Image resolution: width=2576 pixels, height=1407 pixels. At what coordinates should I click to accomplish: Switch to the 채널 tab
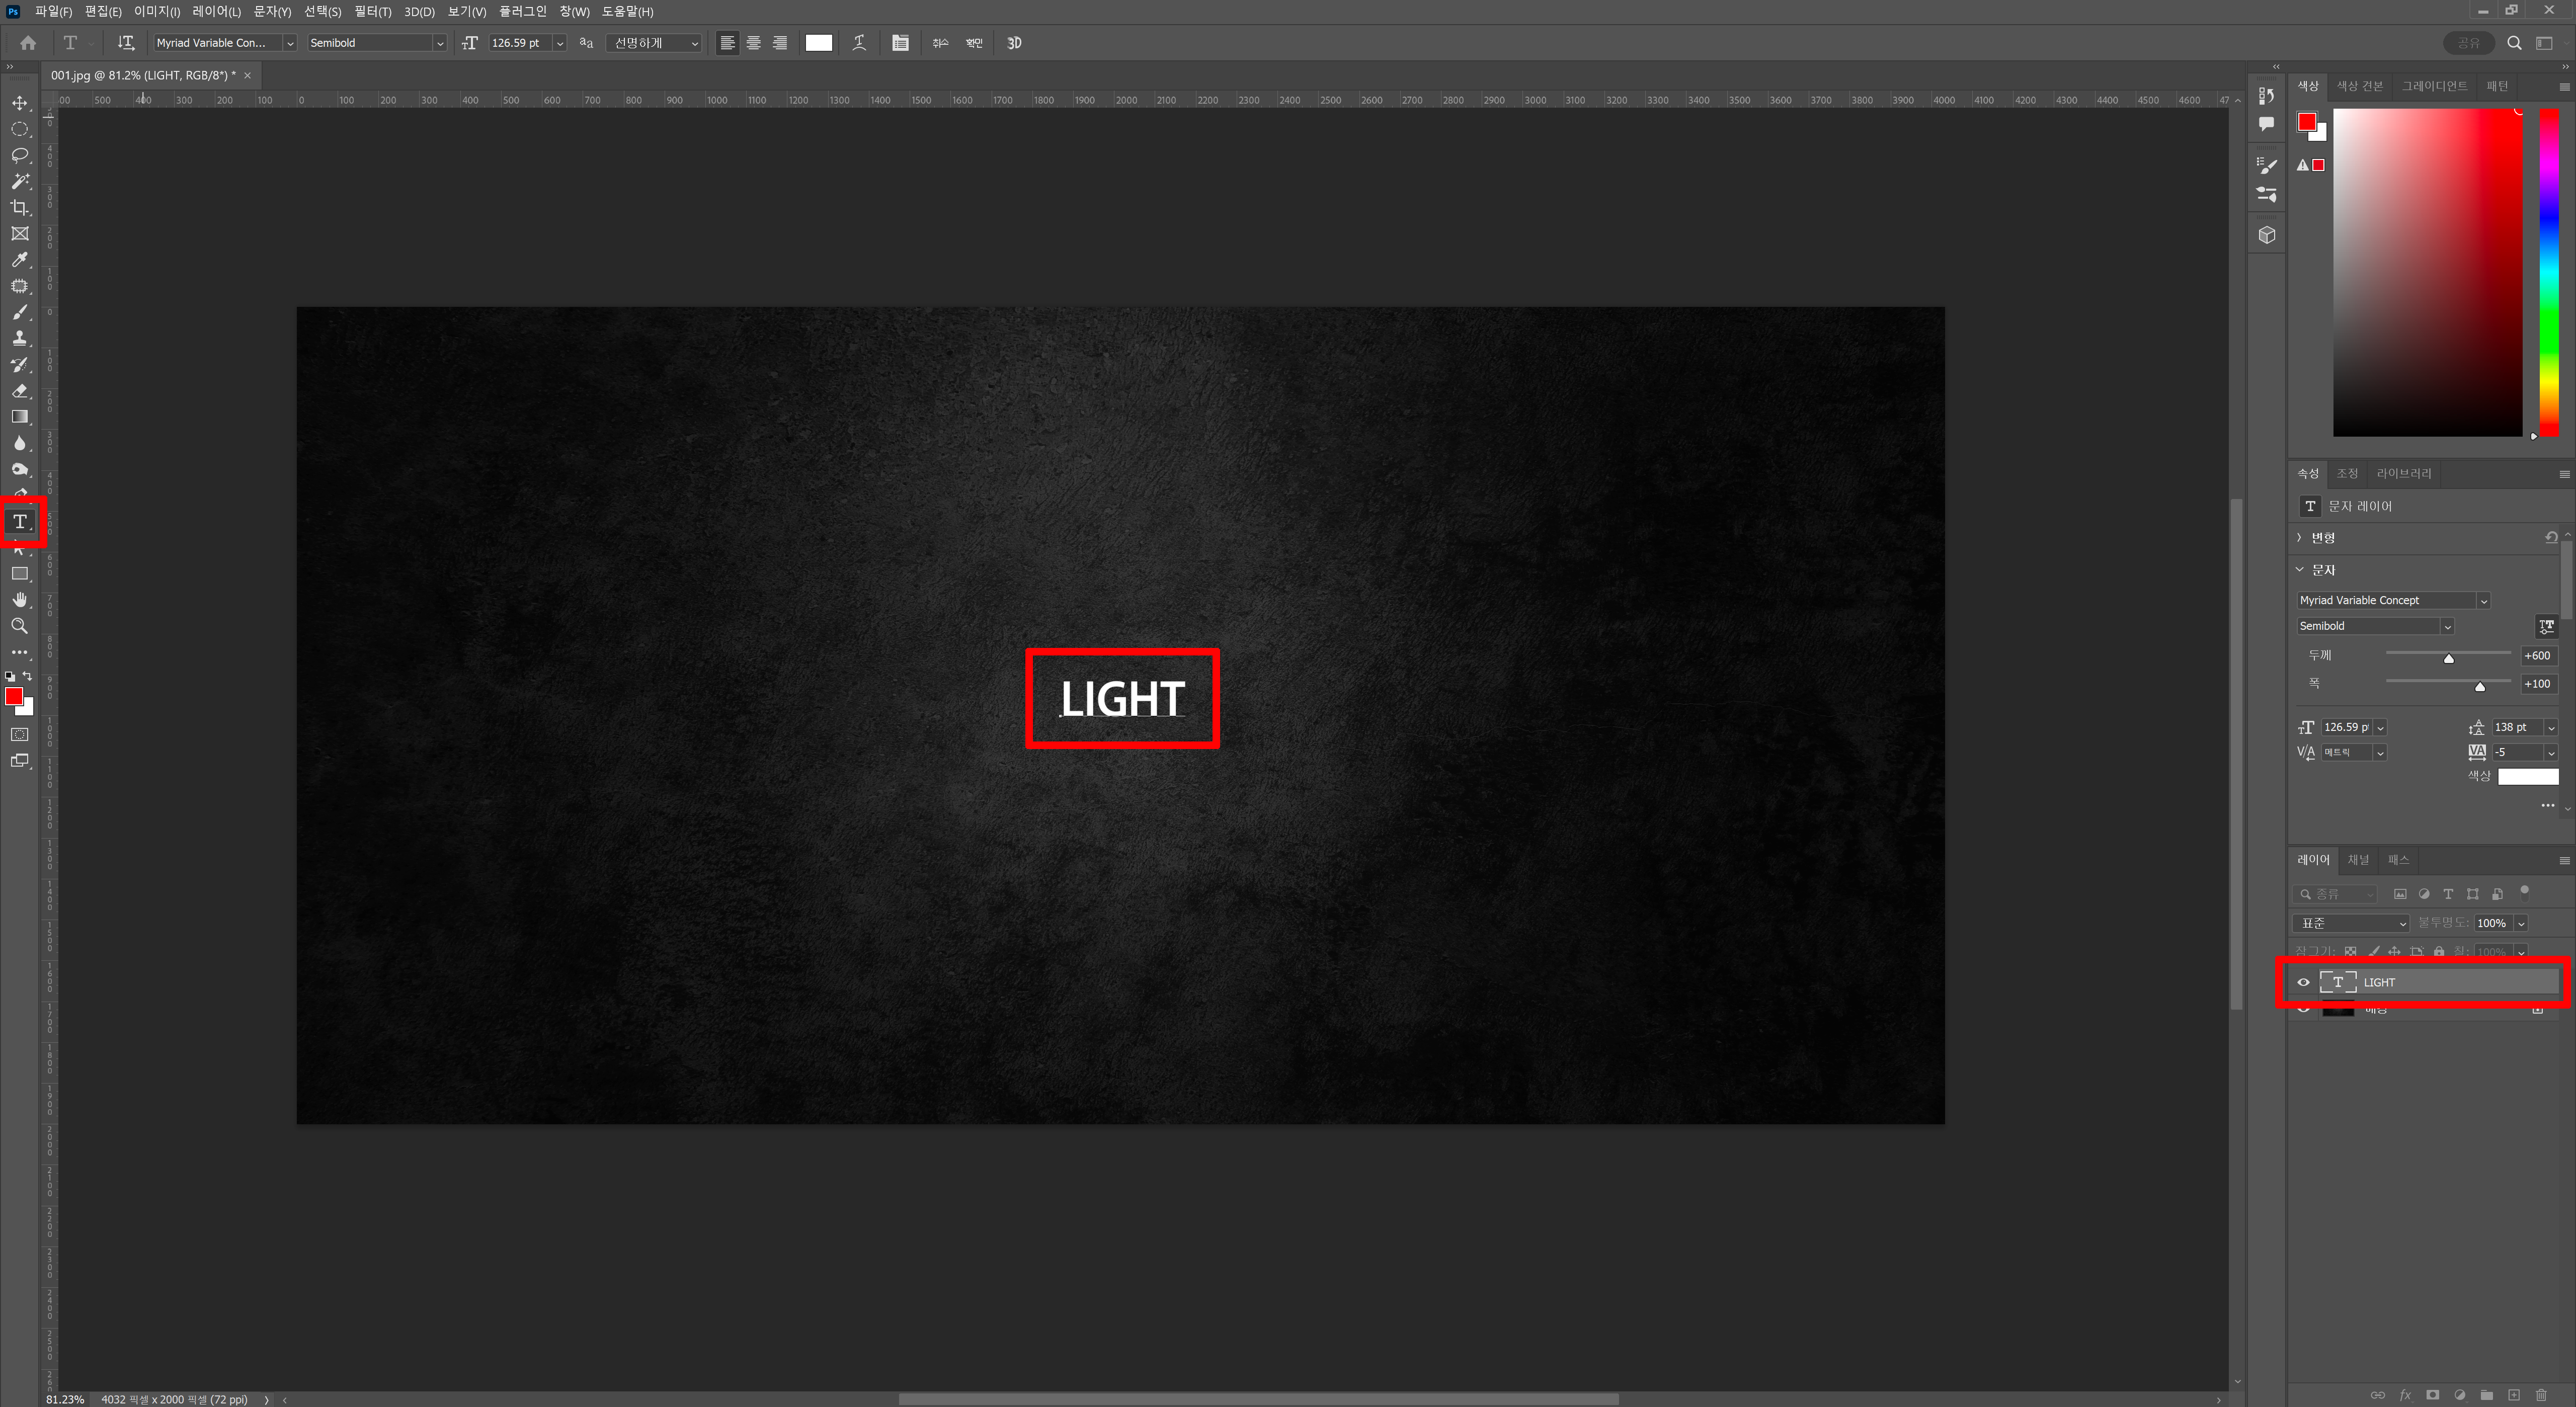pos(2358,860)
